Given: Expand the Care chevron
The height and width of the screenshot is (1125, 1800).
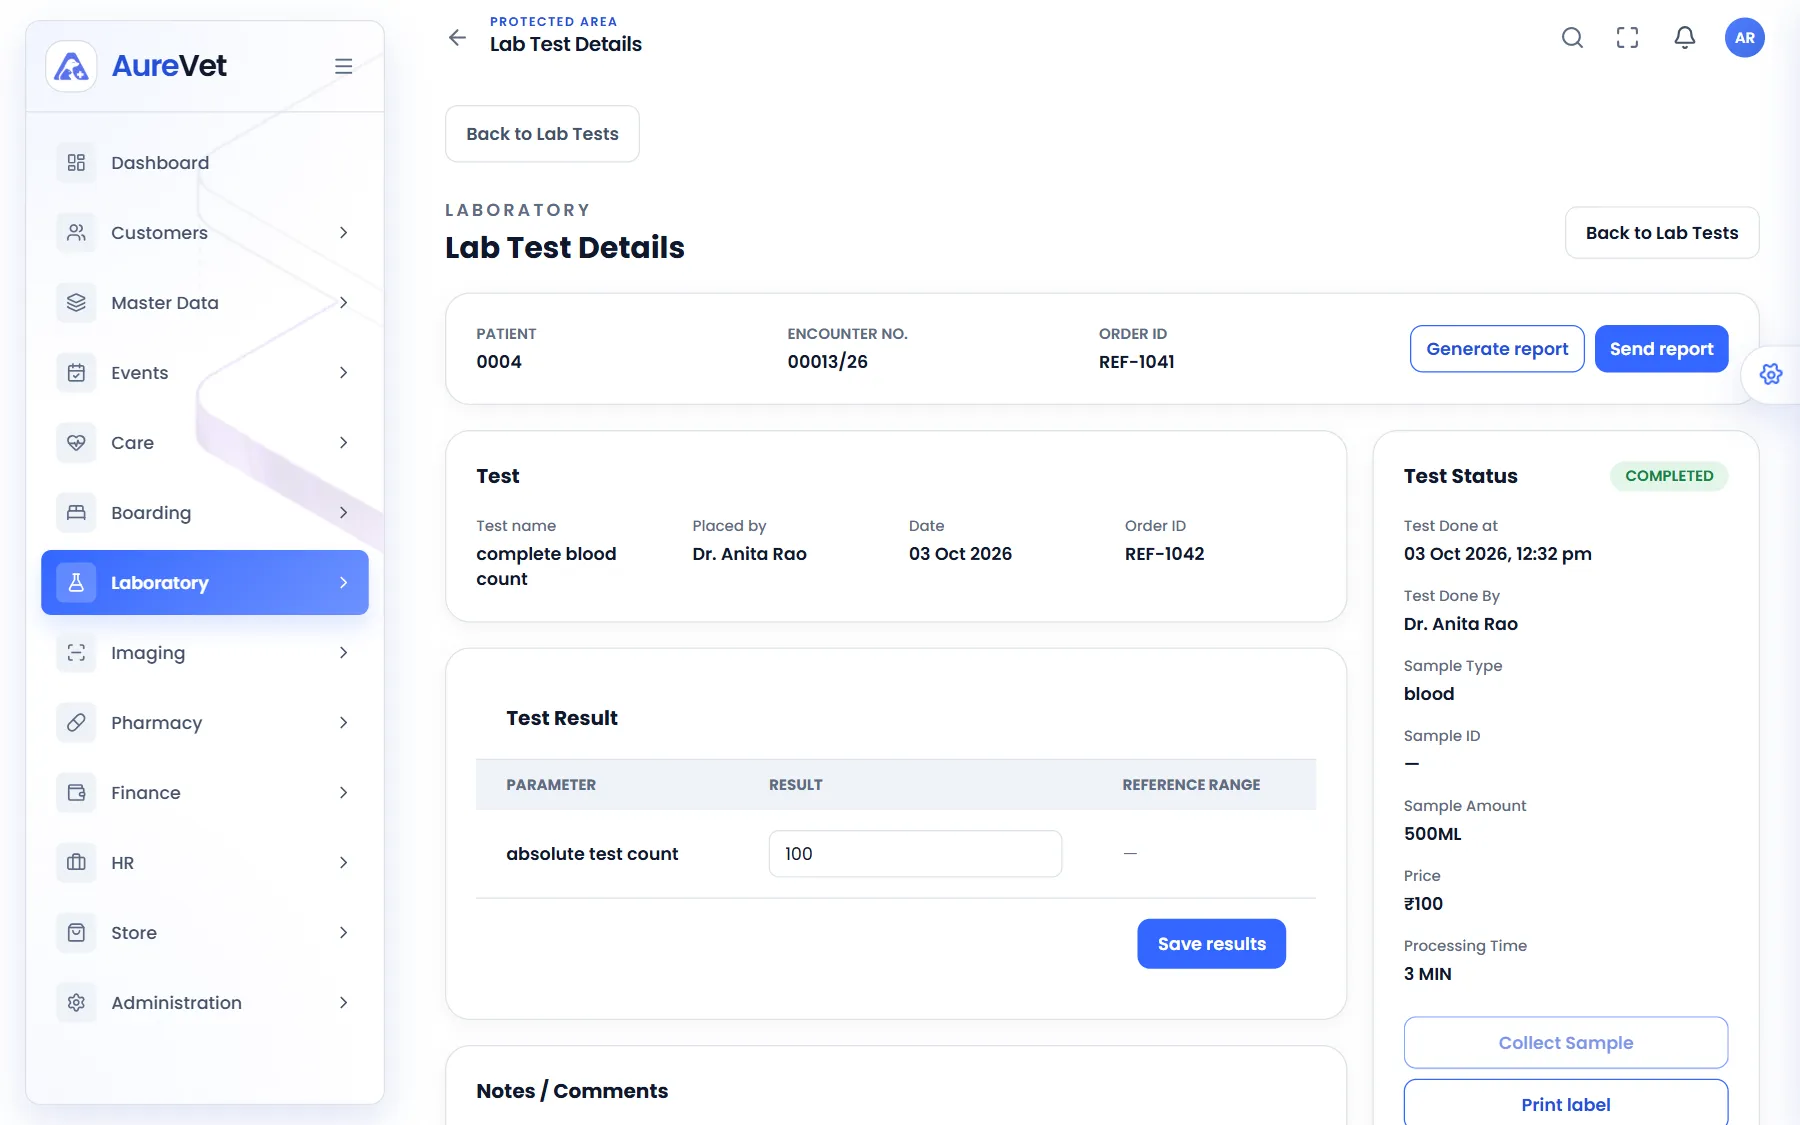Looking at the screenshot, I should (343, 443).
